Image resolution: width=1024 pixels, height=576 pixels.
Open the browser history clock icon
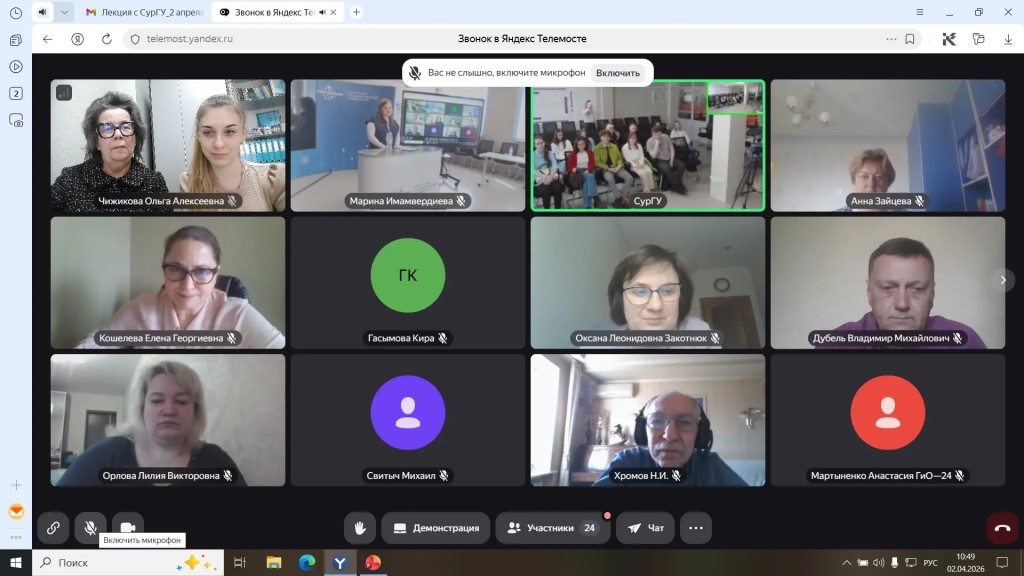coord(15,13)
